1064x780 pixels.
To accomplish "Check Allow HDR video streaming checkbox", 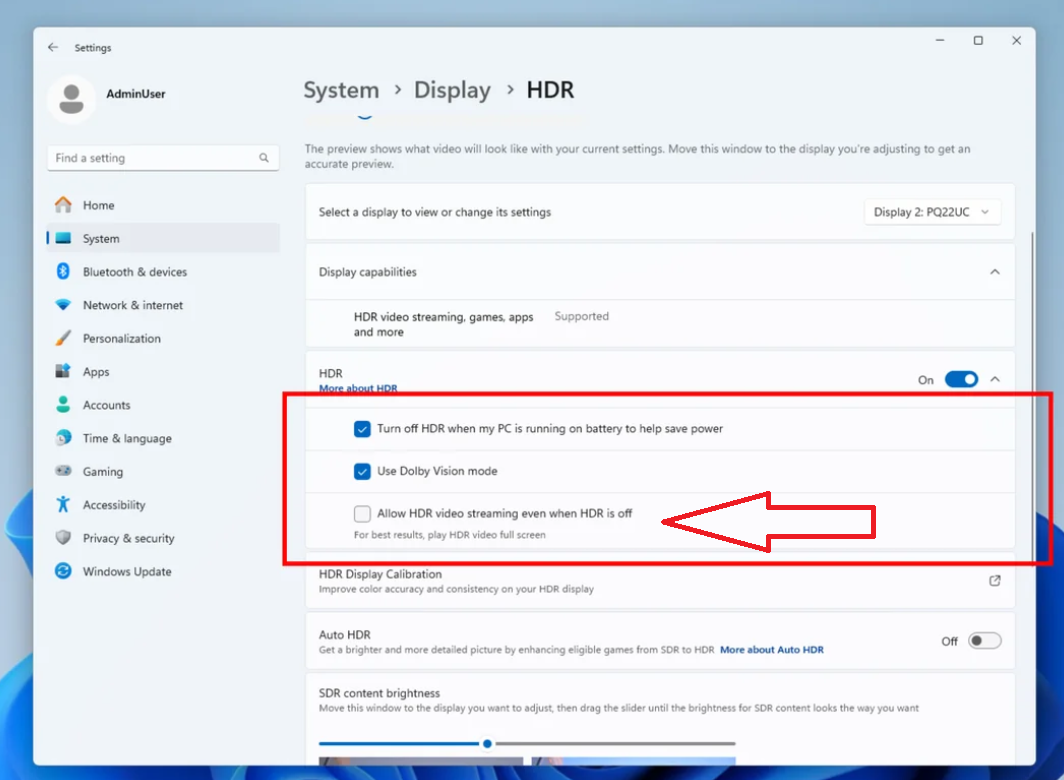I will (x=362, y=513).
